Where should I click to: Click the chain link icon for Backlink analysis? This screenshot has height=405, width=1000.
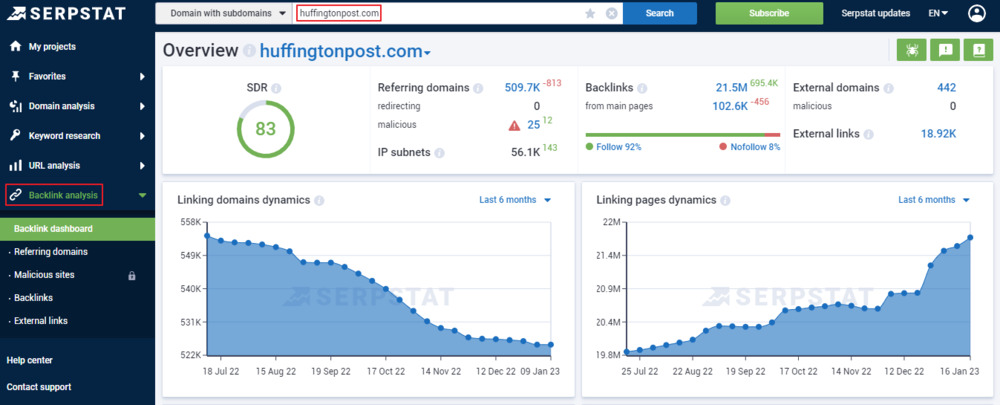pyautogui.click(x=16, y=195)
